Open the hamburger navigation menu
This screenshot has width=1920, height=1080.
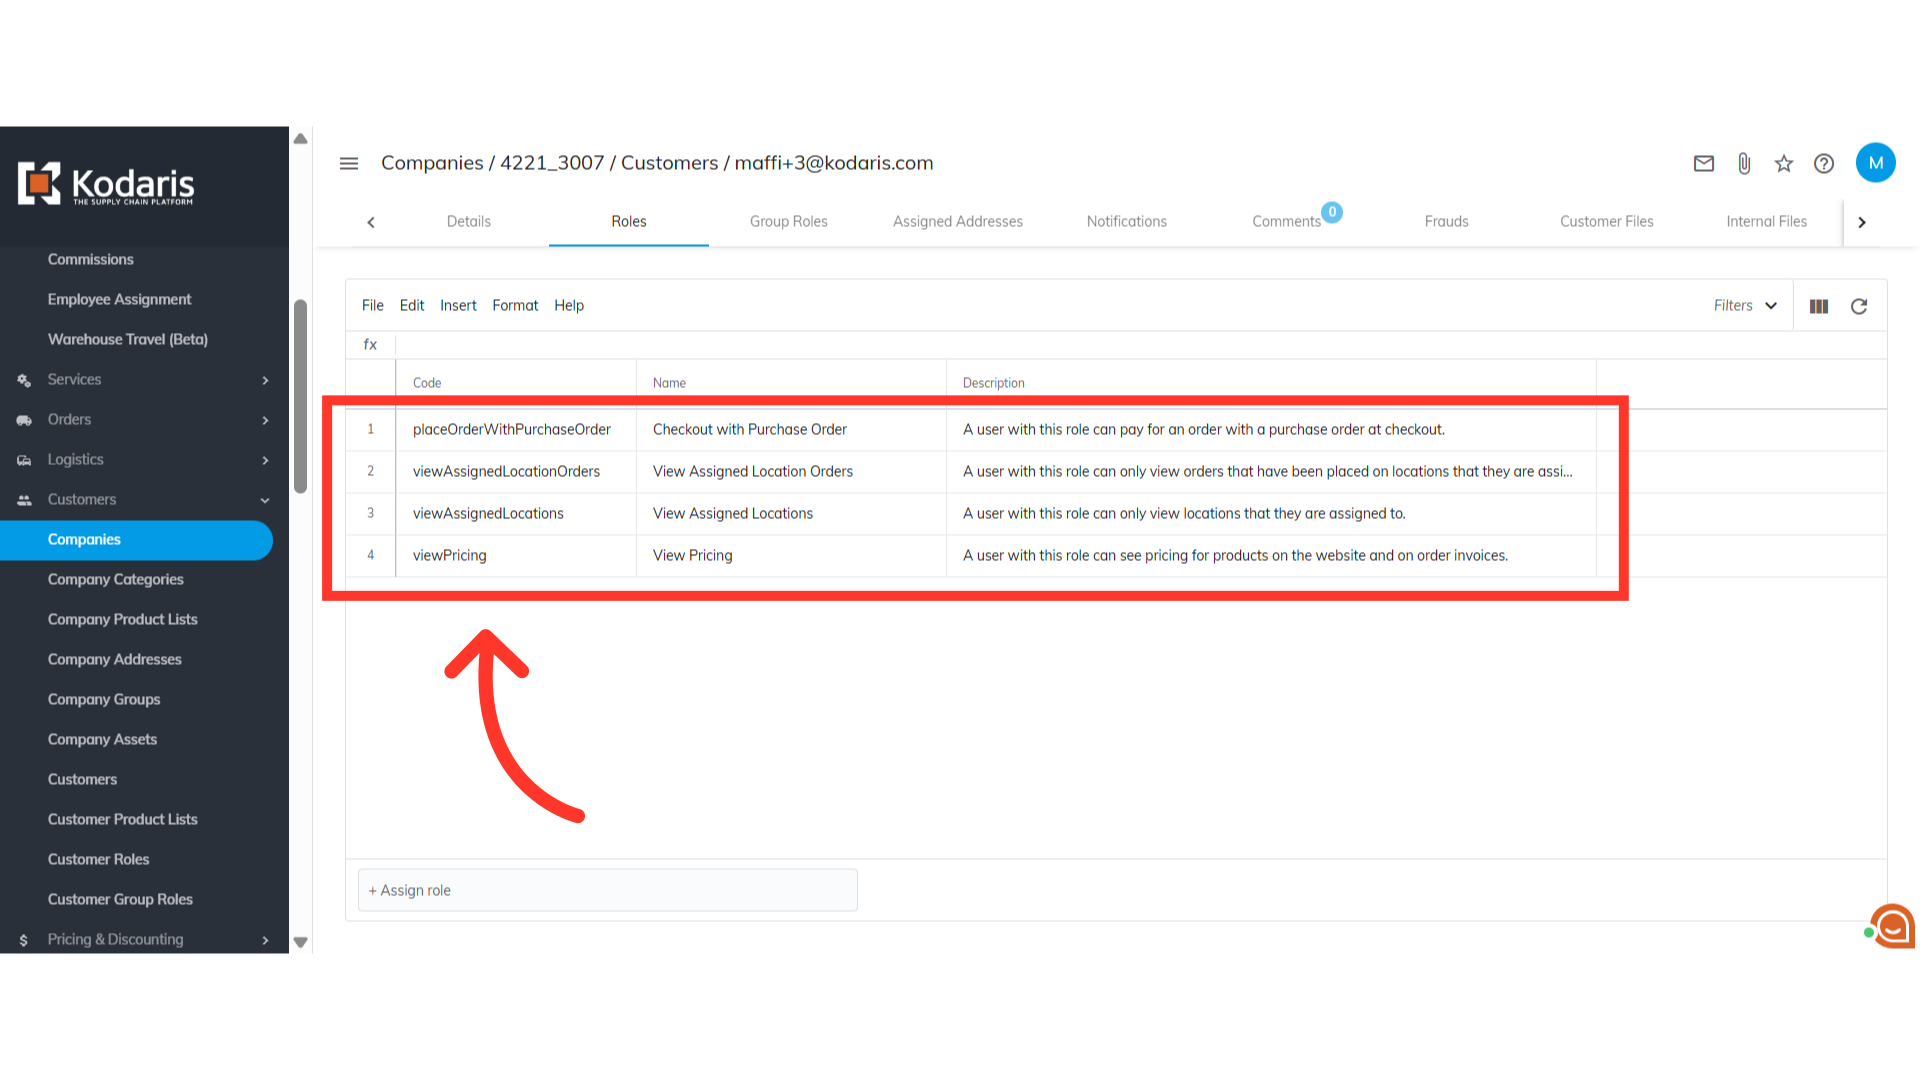tap(348, 163)
